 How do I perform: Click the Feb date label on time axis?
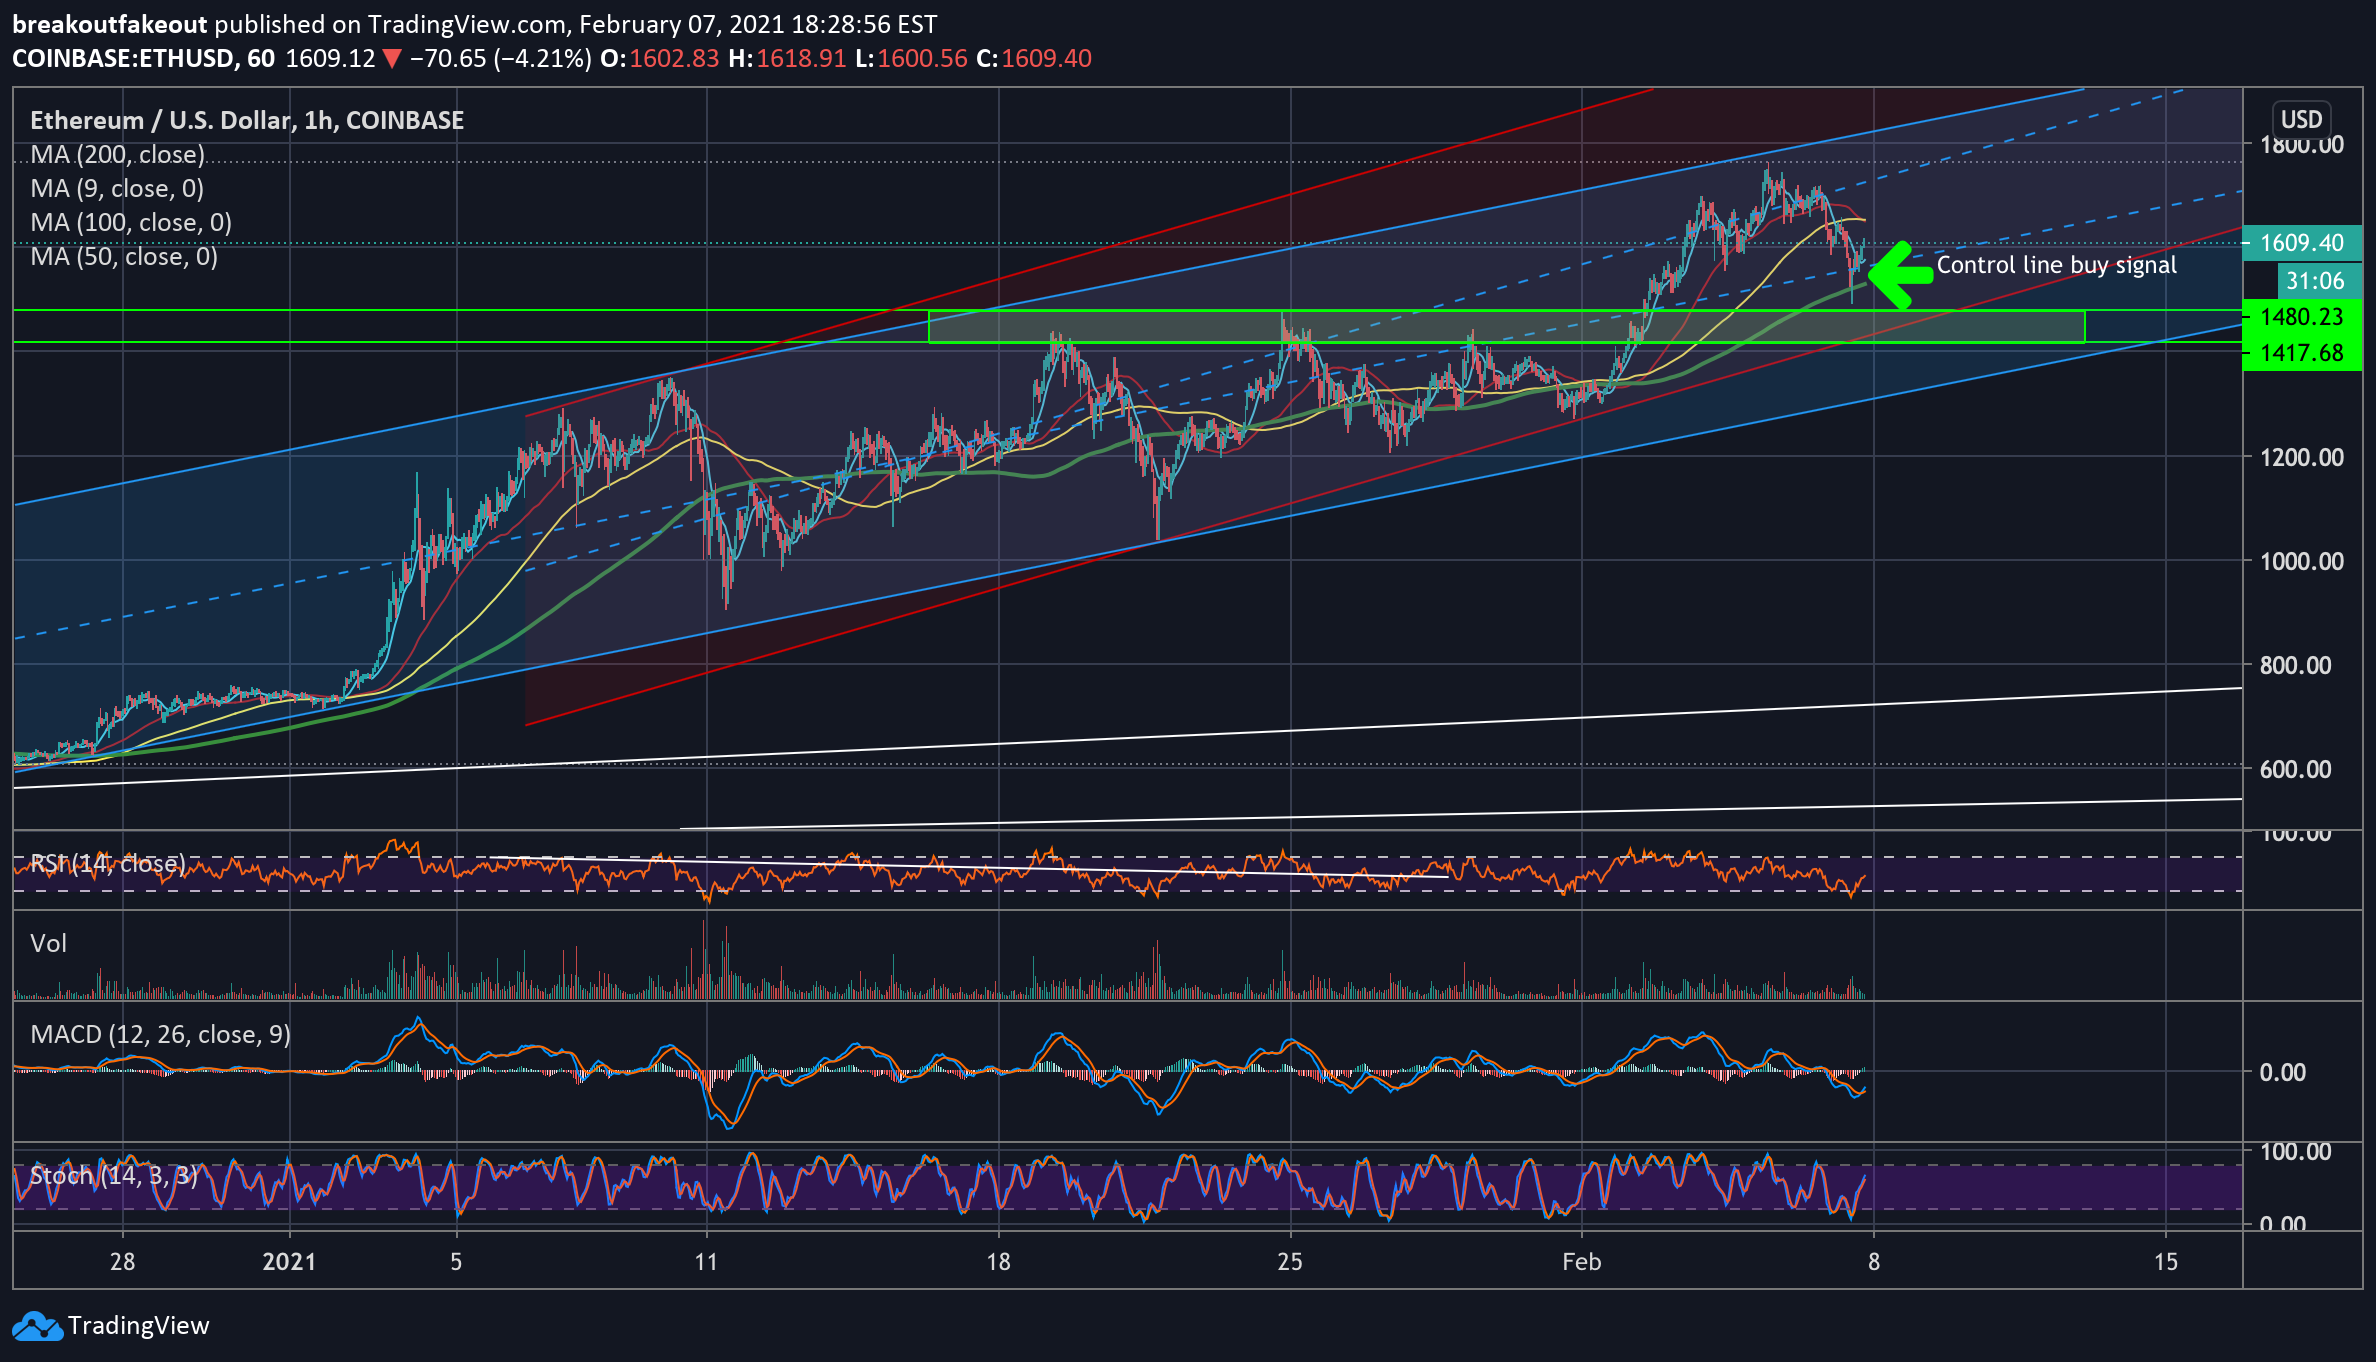pyautogui.click(x=1582, y=1262)
